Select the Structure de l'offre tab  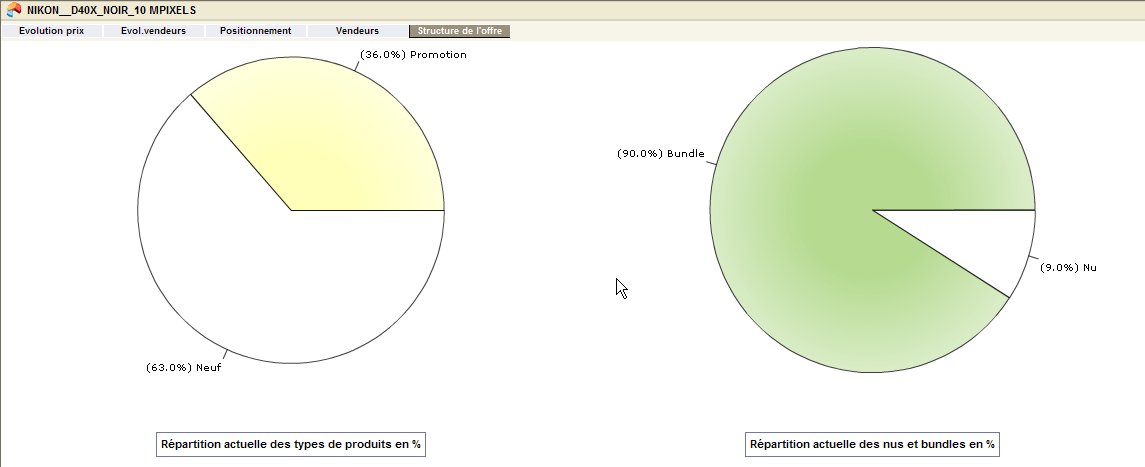pos(459,31)
